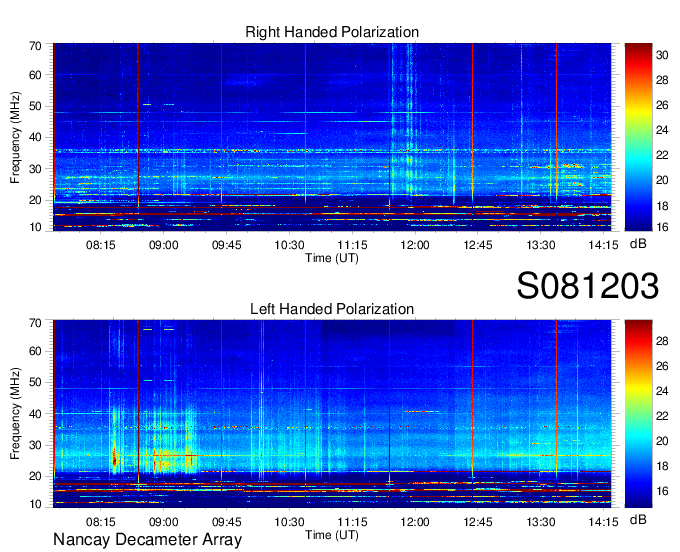Click the 24 dB tick on top colorbar
Viewport: 680px width, 552px height.
coord(662,130)
